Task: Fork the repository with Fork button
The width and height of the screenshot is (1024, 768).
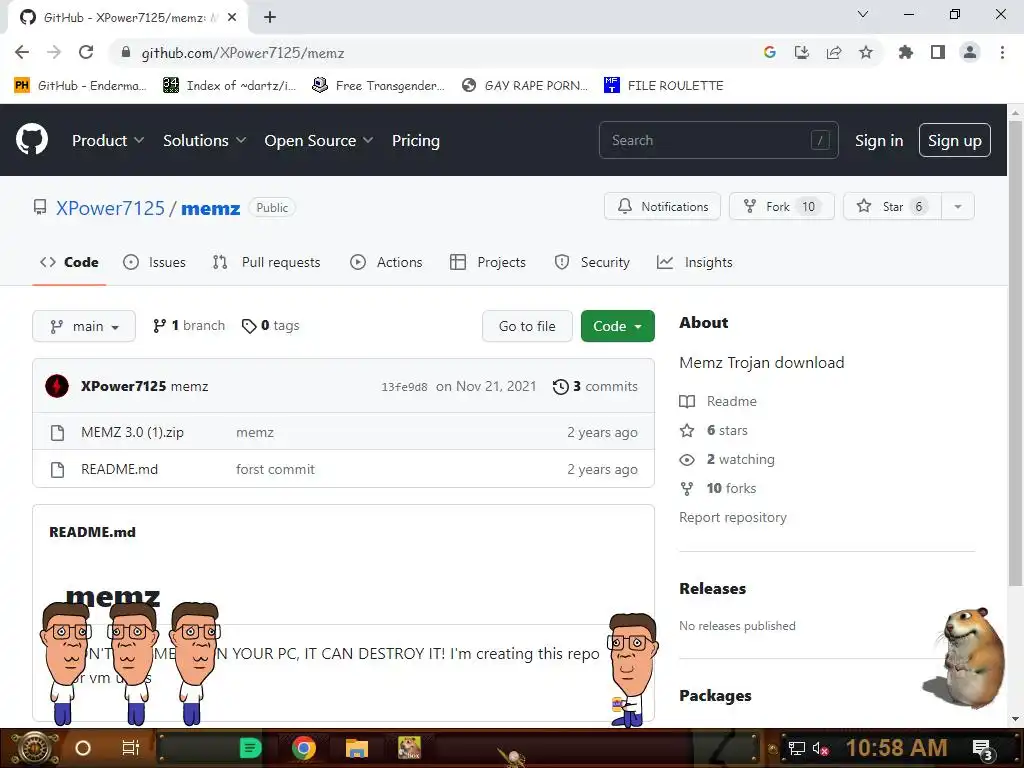Action: point(782,206)
